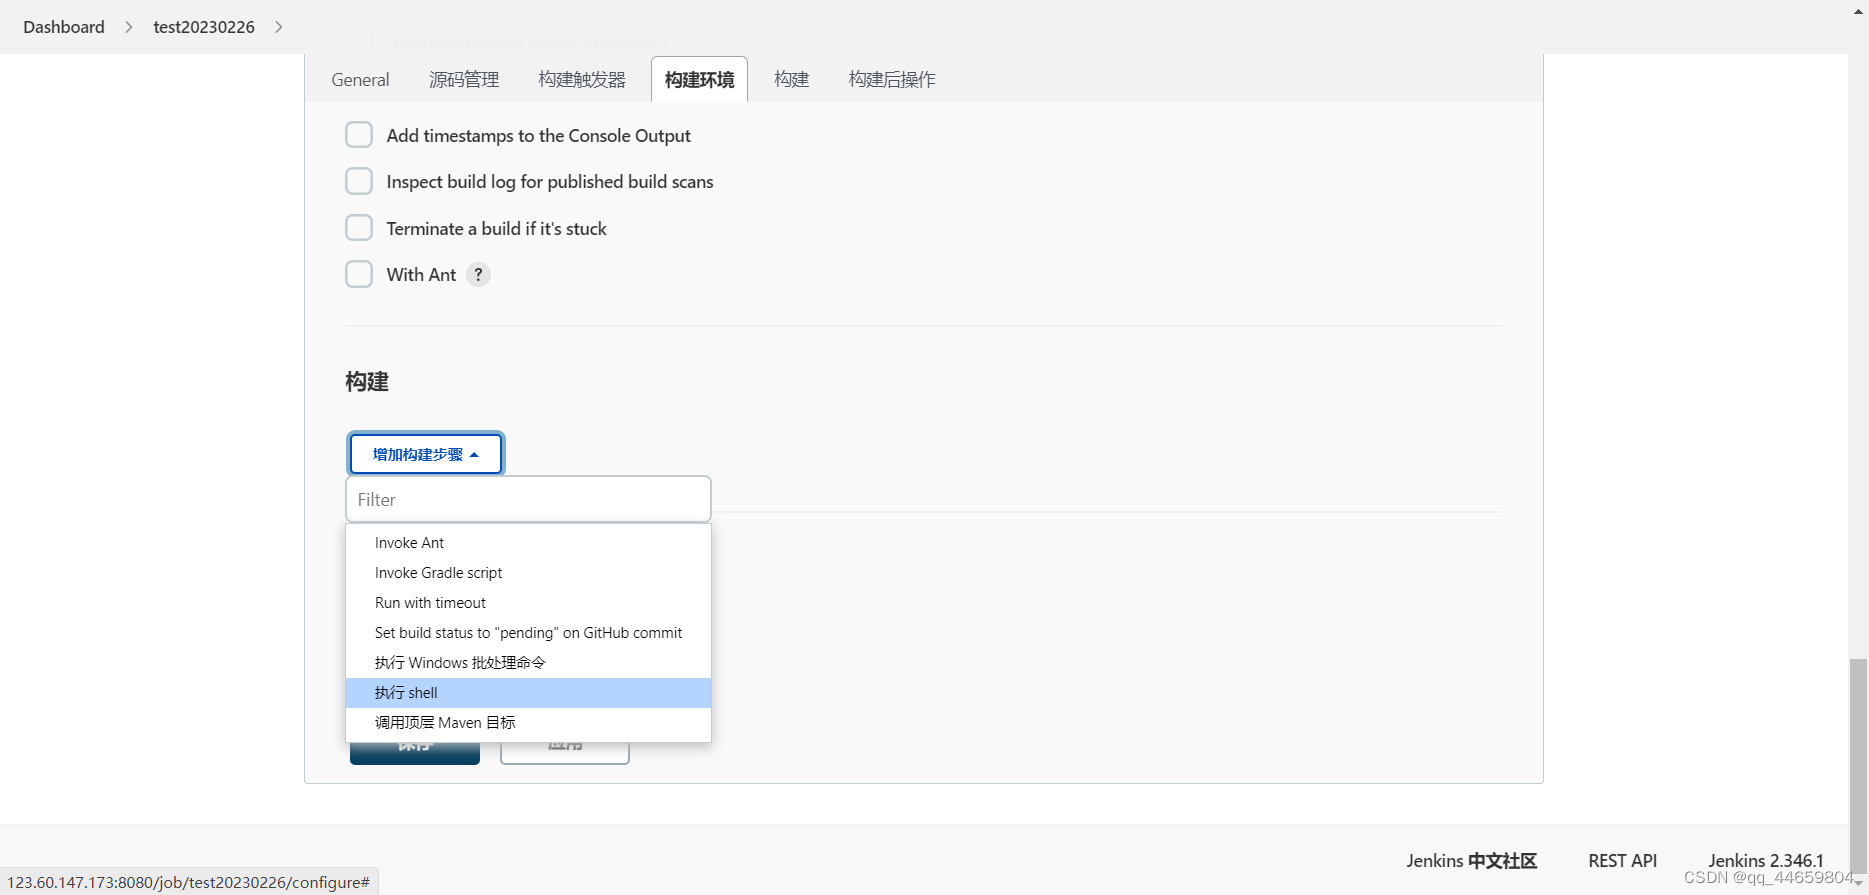Click the chevron after Dashboard breadcrumb

pyautogui.click(x=129, y=27)
